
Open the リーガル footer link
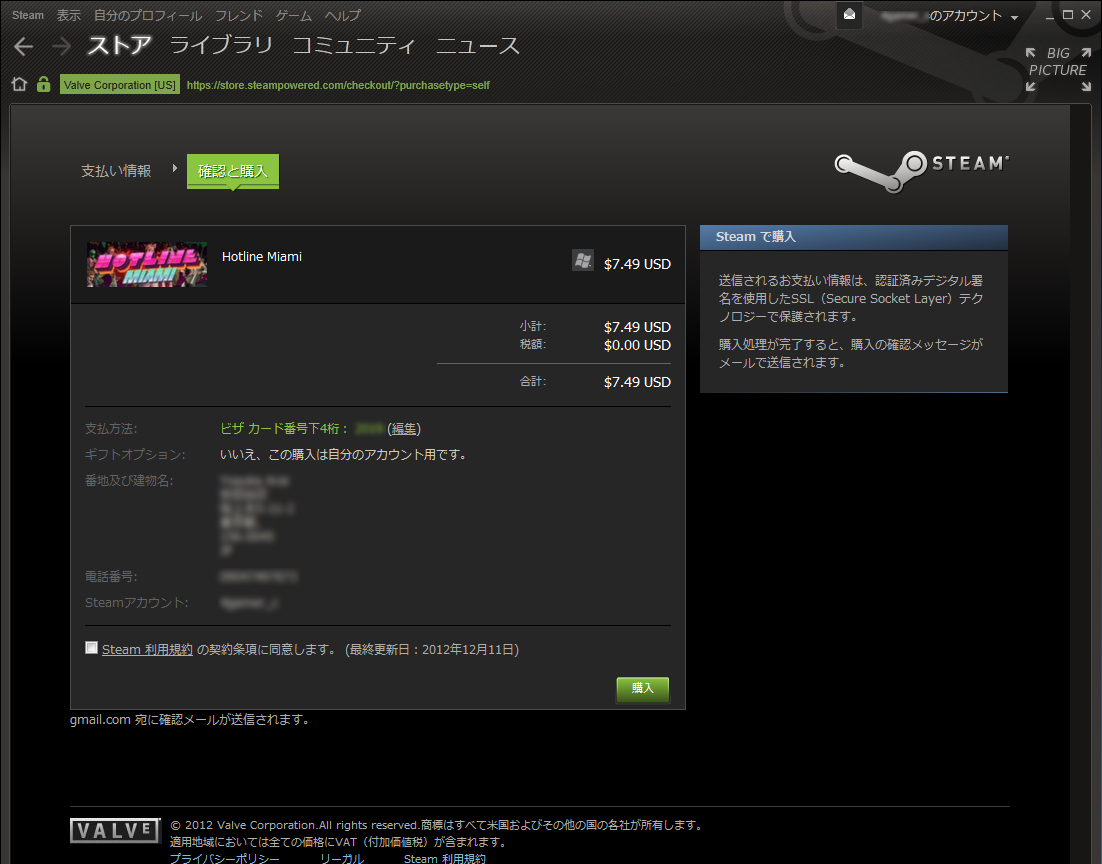click(342, 859)
